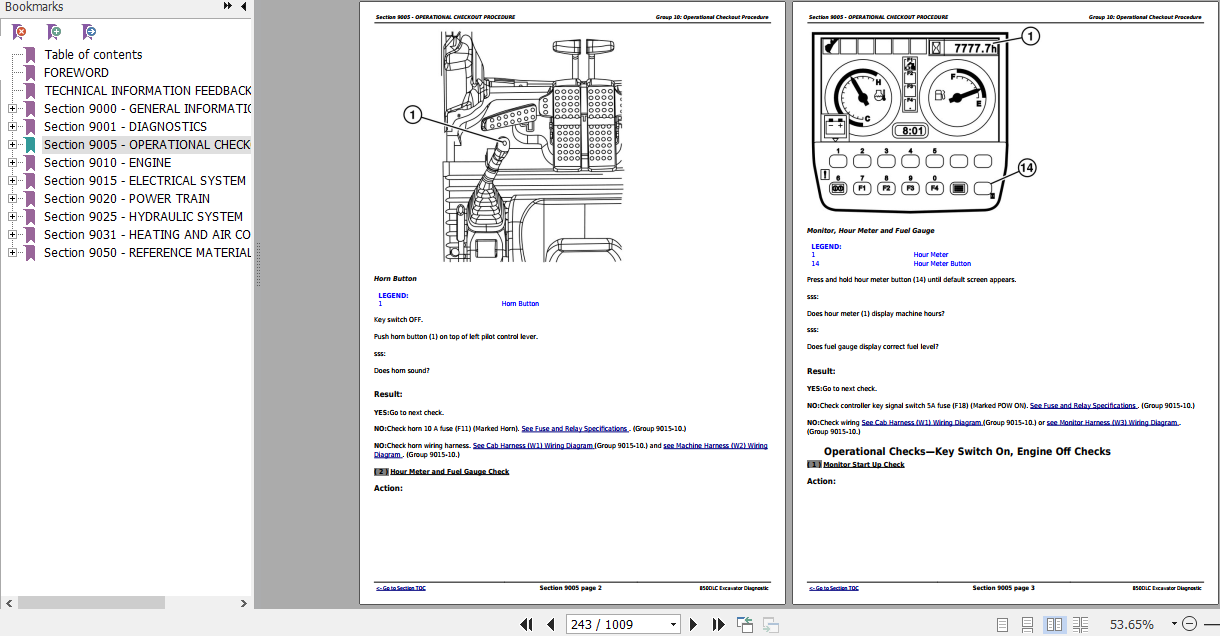Image resolution: width=1220 pixels, height=636 pixels.
Task: Click Go to Section TOC link on page 3
Action: [x=833, y=589]
